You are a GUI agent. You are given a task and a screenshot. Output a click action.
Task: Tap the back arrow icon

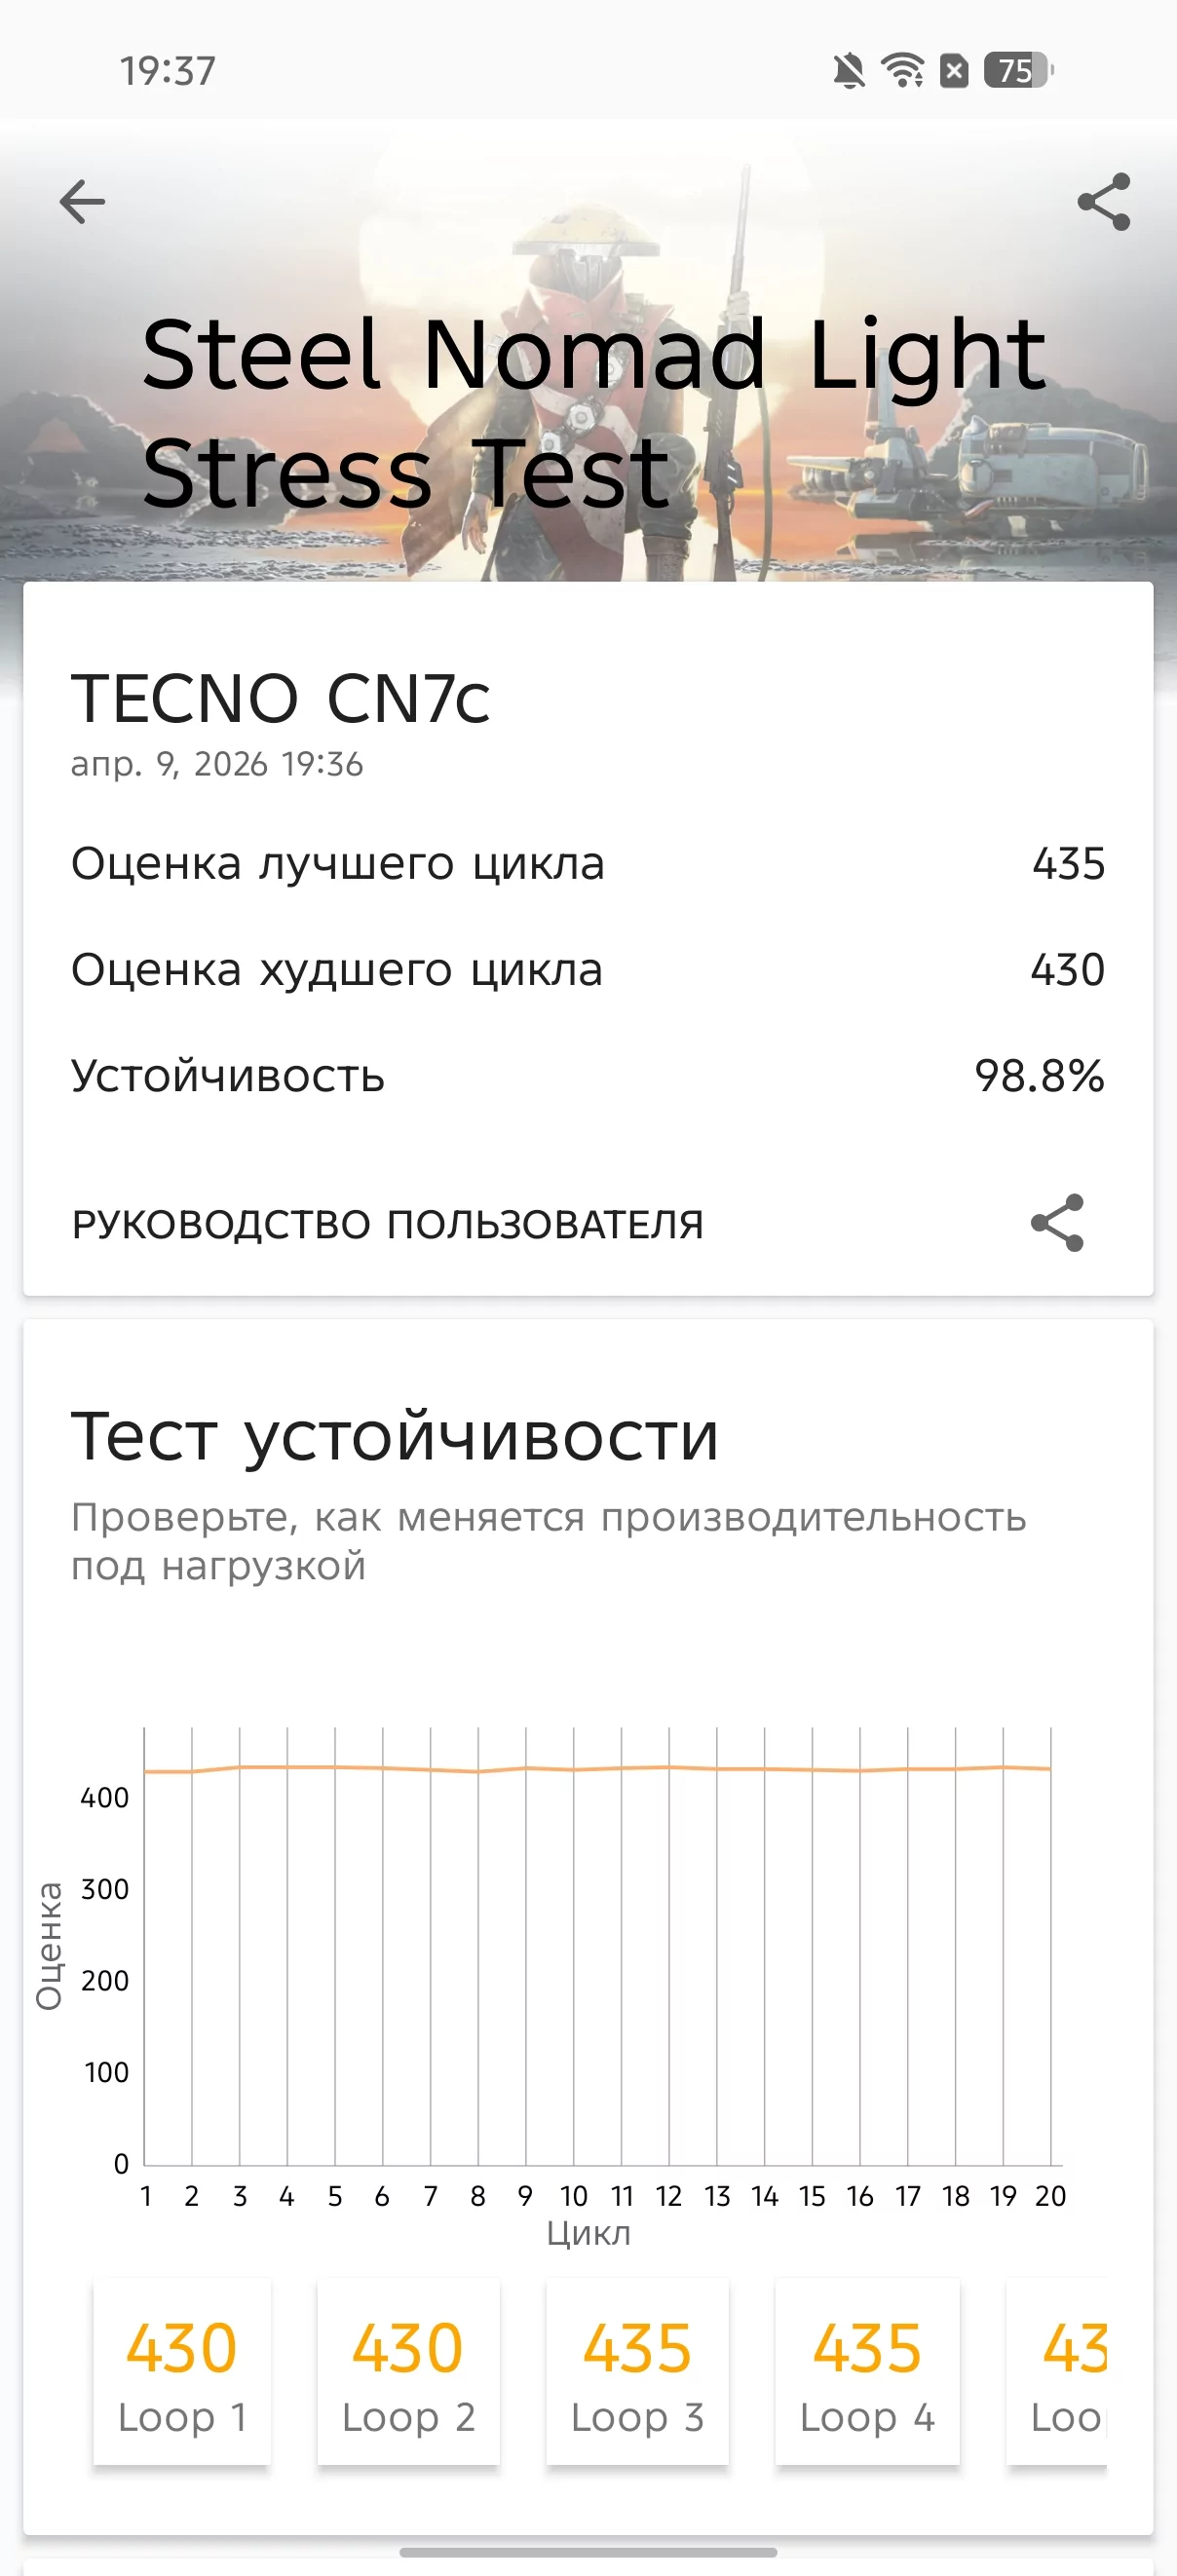click(82, 202)
